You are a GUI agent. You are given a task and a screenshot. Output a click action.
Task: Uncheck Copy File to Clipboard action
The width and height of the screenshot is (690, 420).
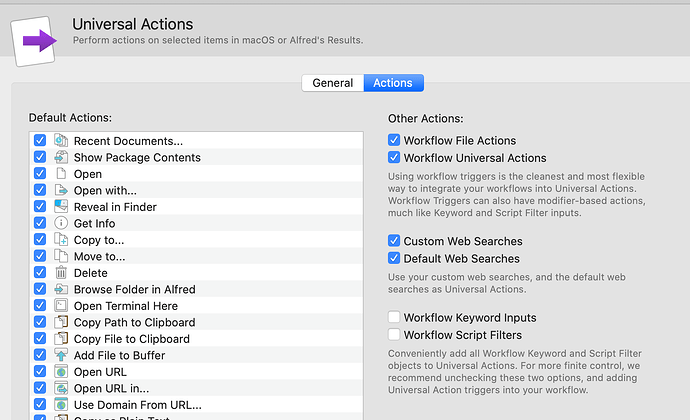click(40, 339)
